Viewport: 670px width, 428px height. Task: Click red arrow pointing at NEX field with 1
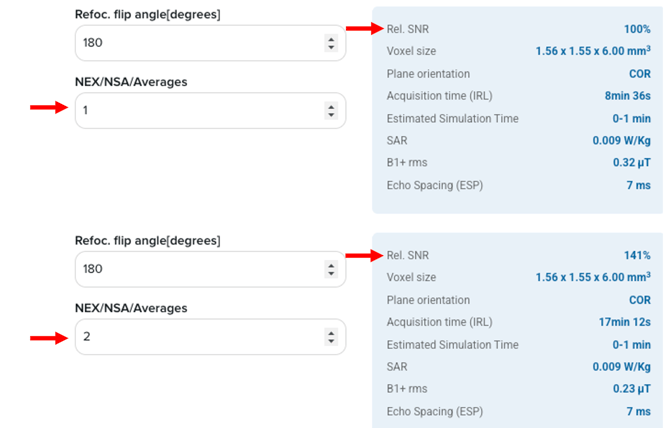pos(47,108)
